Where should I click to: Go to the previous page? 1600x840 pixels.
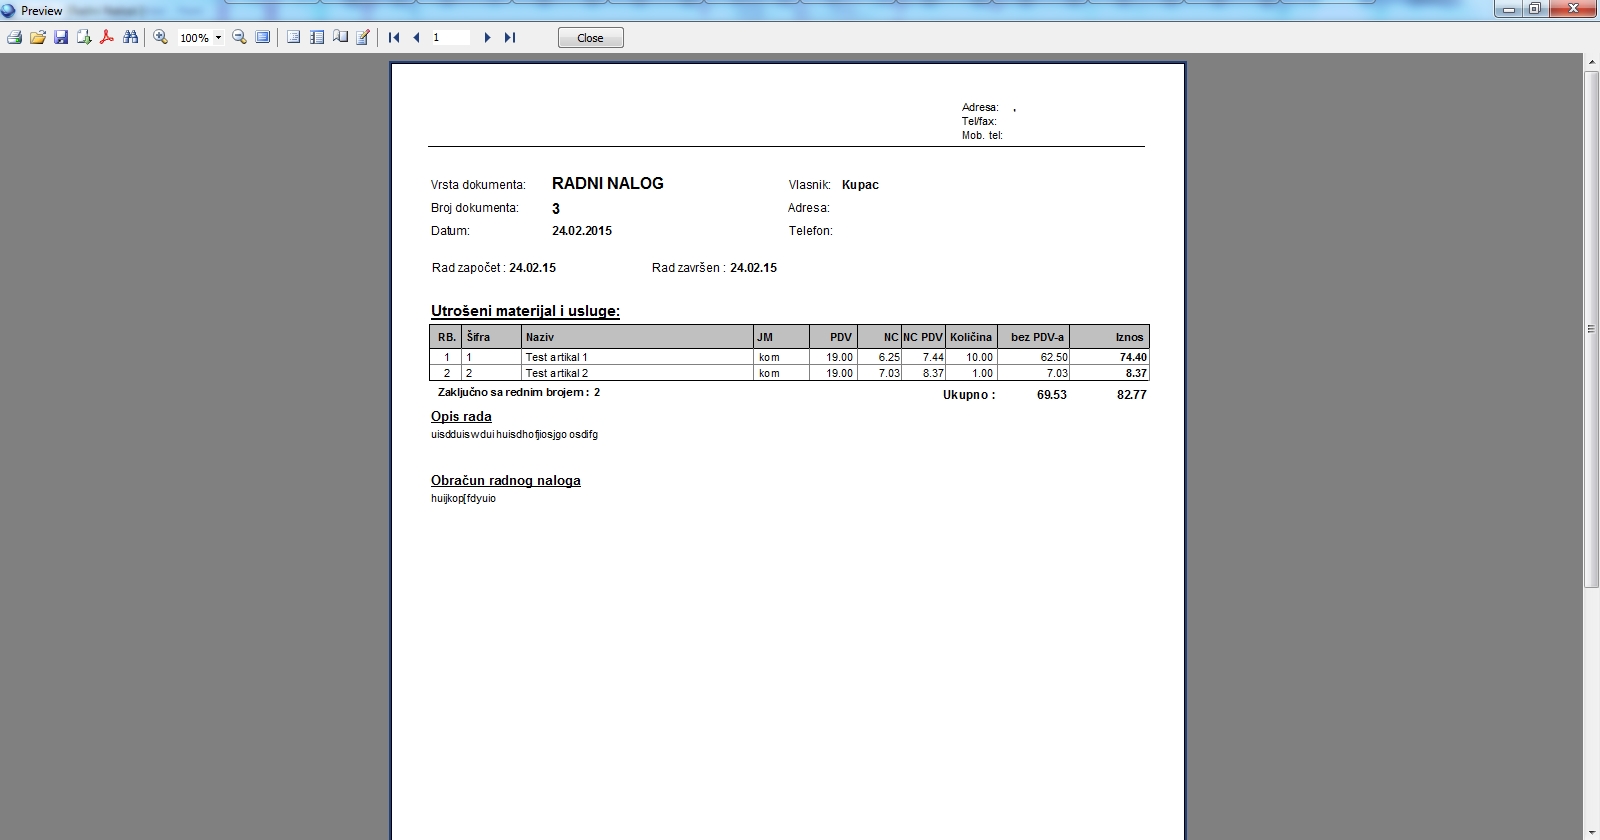click(x=416, y=37)
